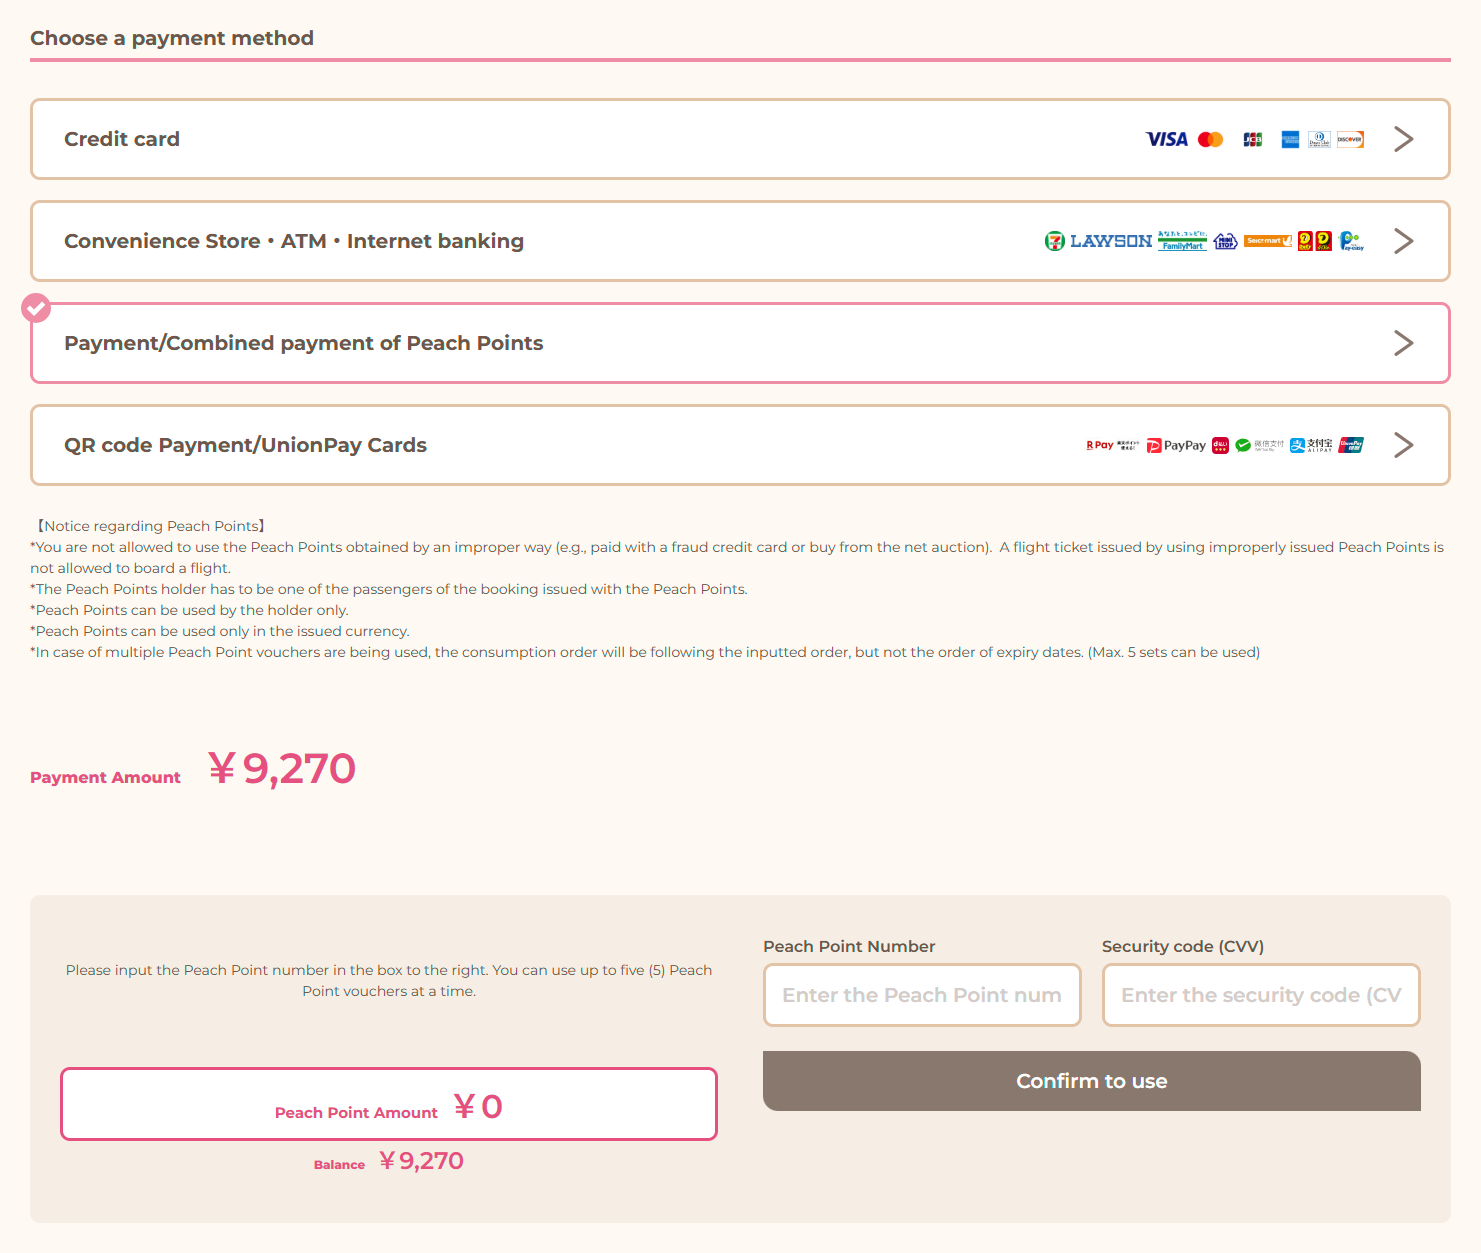Focus the Security code (CVV) input

click(1261, 995)
